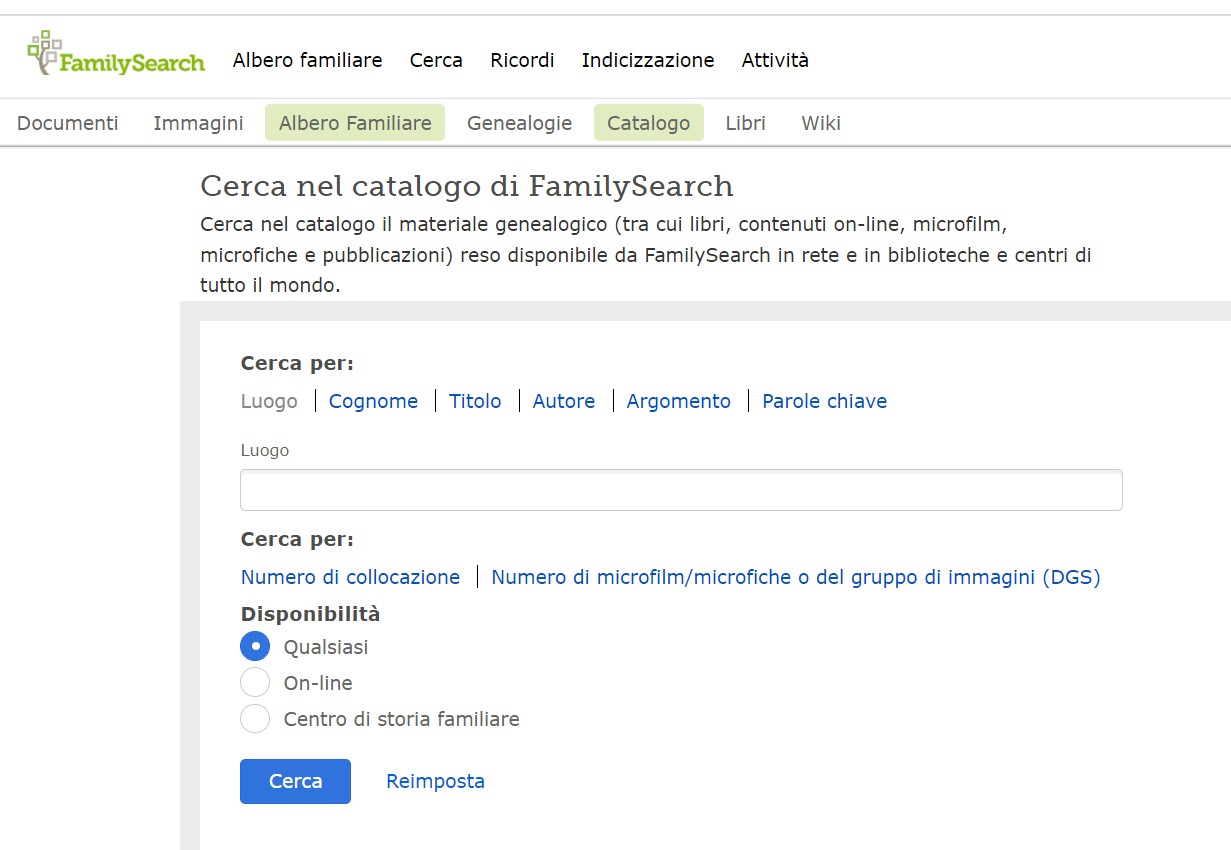Select the Qualsiasi availability radio button
The height and width of the screenshot is (850, 1231).
[255, 647]
